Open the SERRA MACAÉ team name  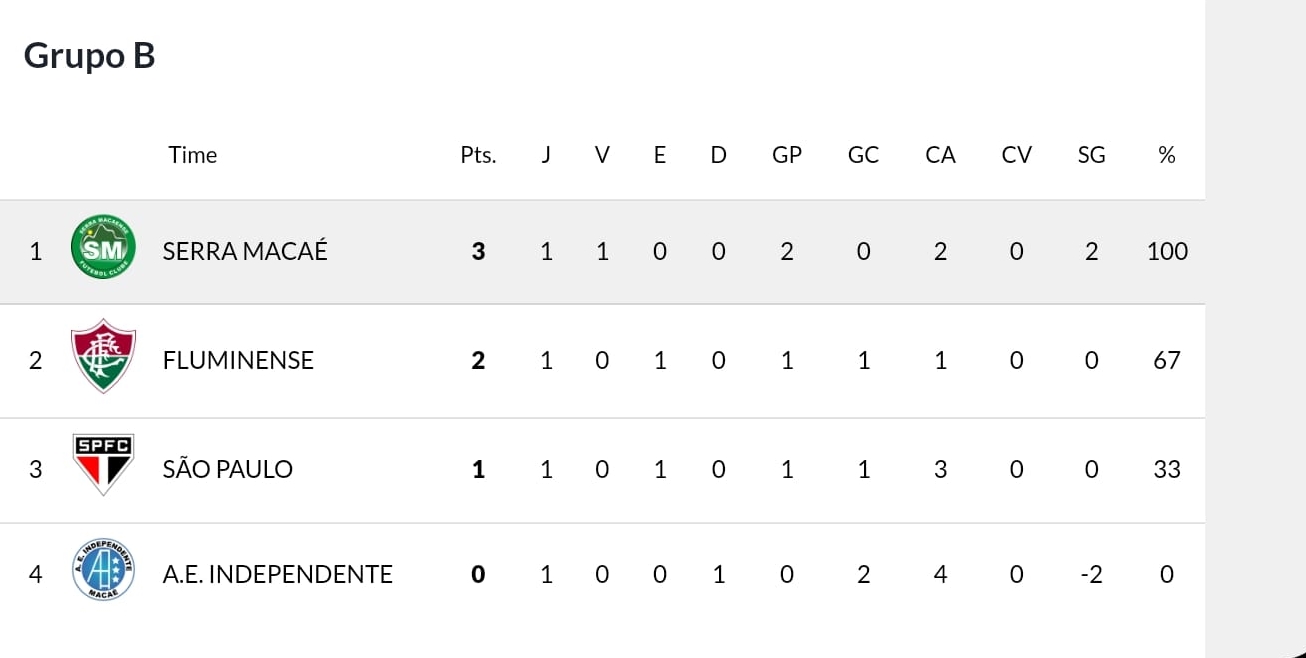[x=245, y=251]
